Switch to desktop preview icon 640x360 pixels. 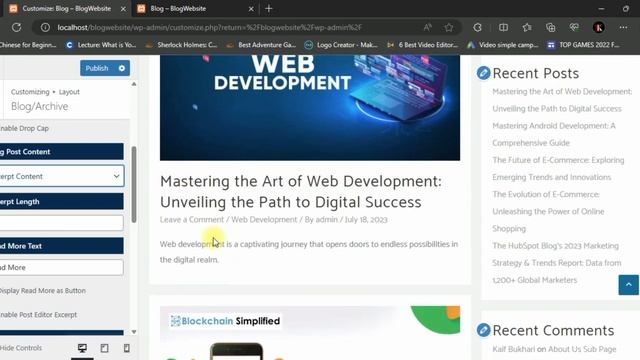82,348
